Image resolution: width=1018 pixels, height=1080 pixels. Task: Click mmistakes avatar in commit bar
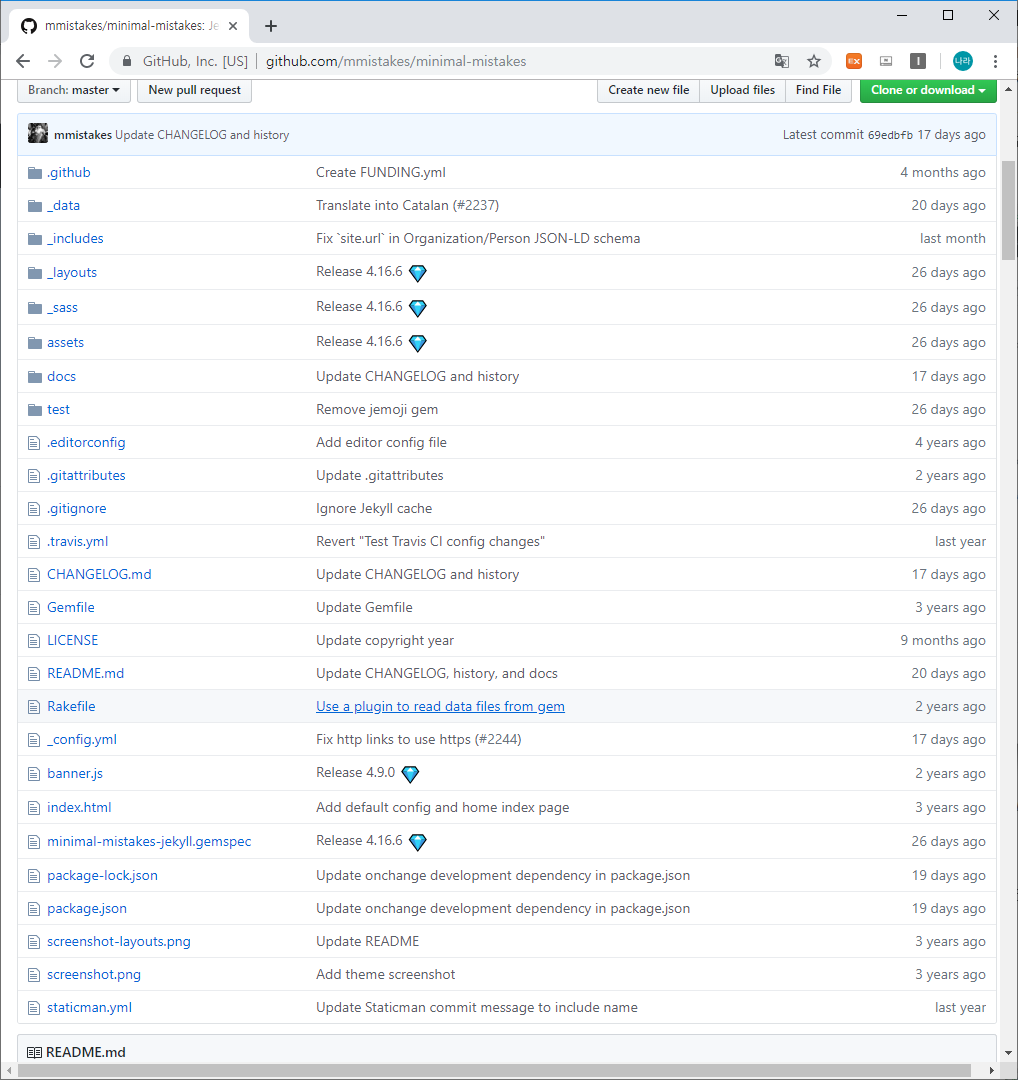tap(38, 133)
